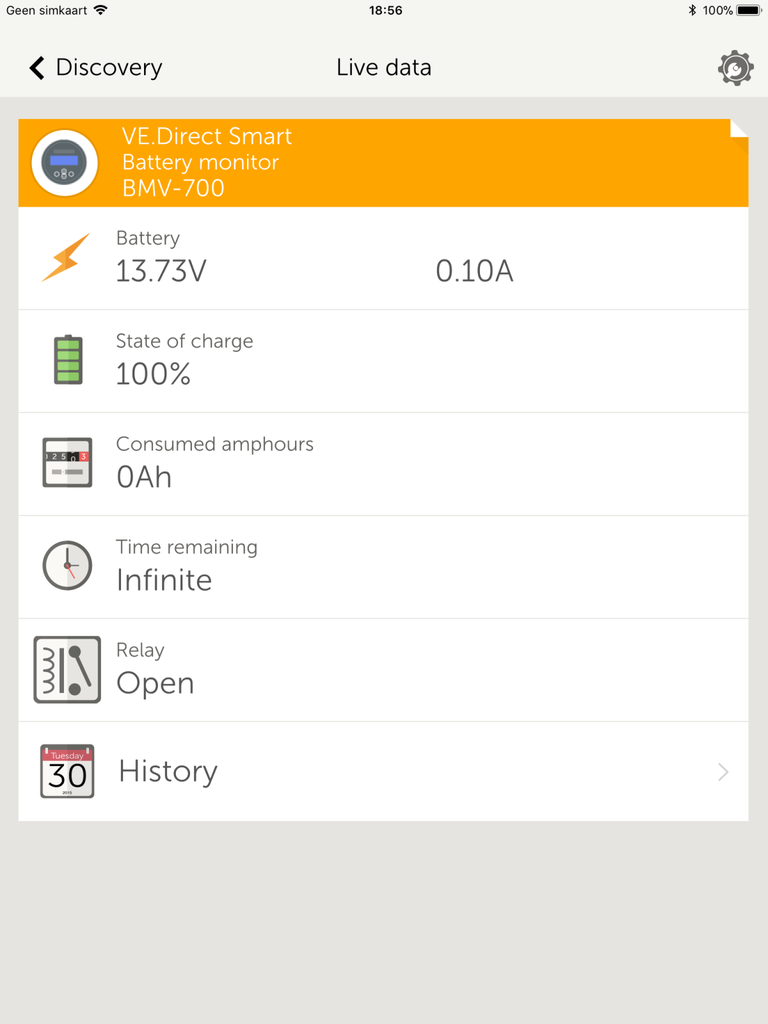Flip the folded page corner
Screen dimensions: 768x1024
point(739,129)
